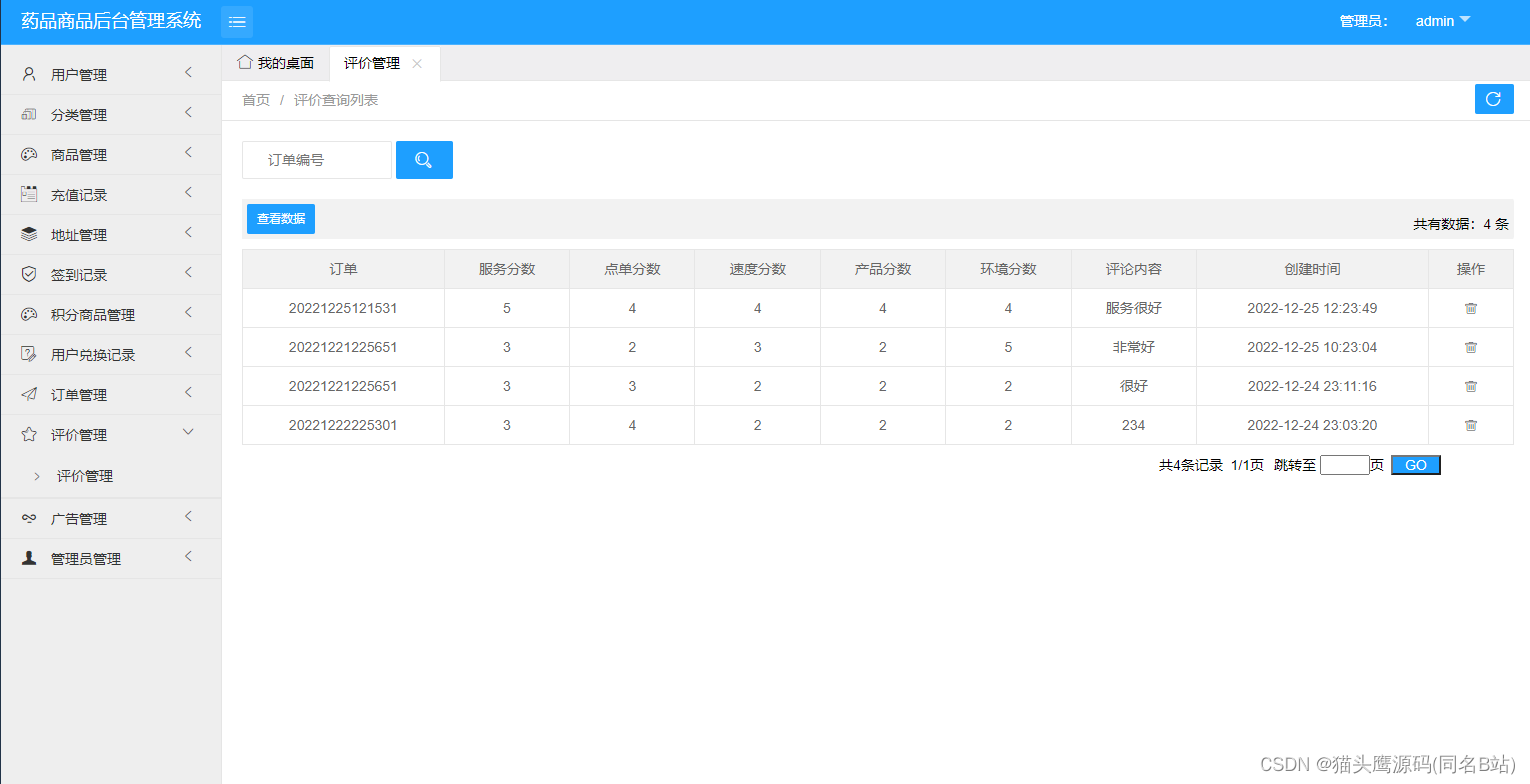Close the 评价管理 tab

click(417, 63)
